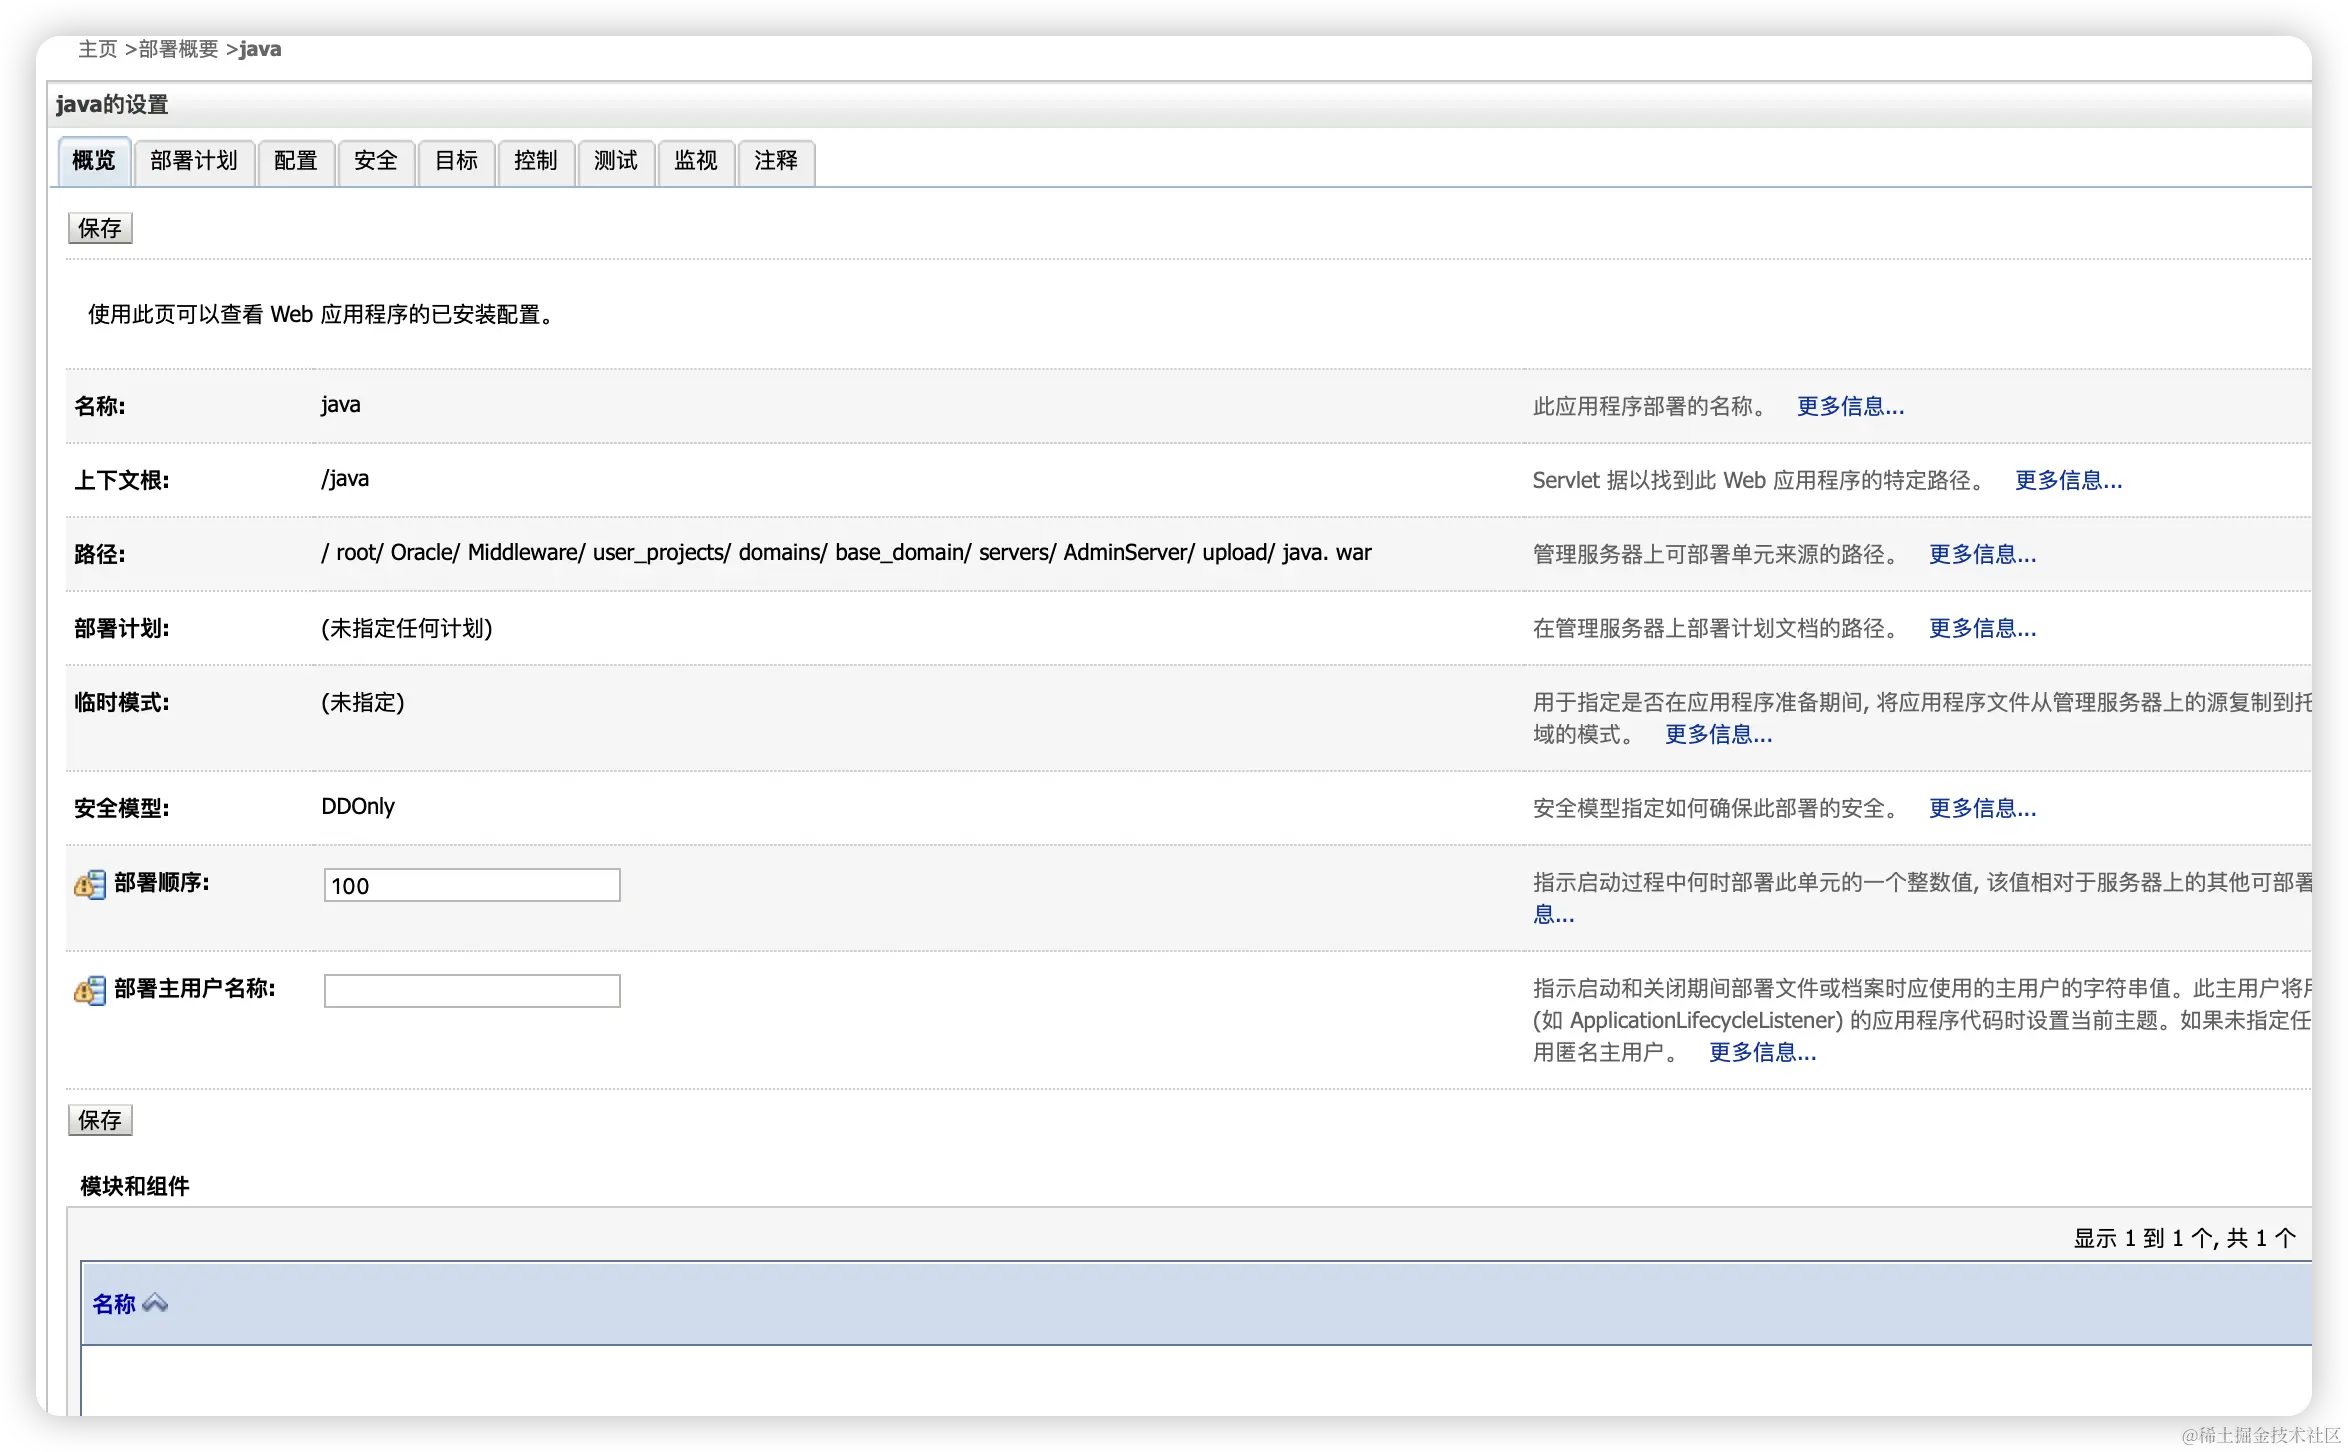2348x1452 pixels.
Task: Click the sort arrow icon next to 名称 column
Action: (155, 1303)
